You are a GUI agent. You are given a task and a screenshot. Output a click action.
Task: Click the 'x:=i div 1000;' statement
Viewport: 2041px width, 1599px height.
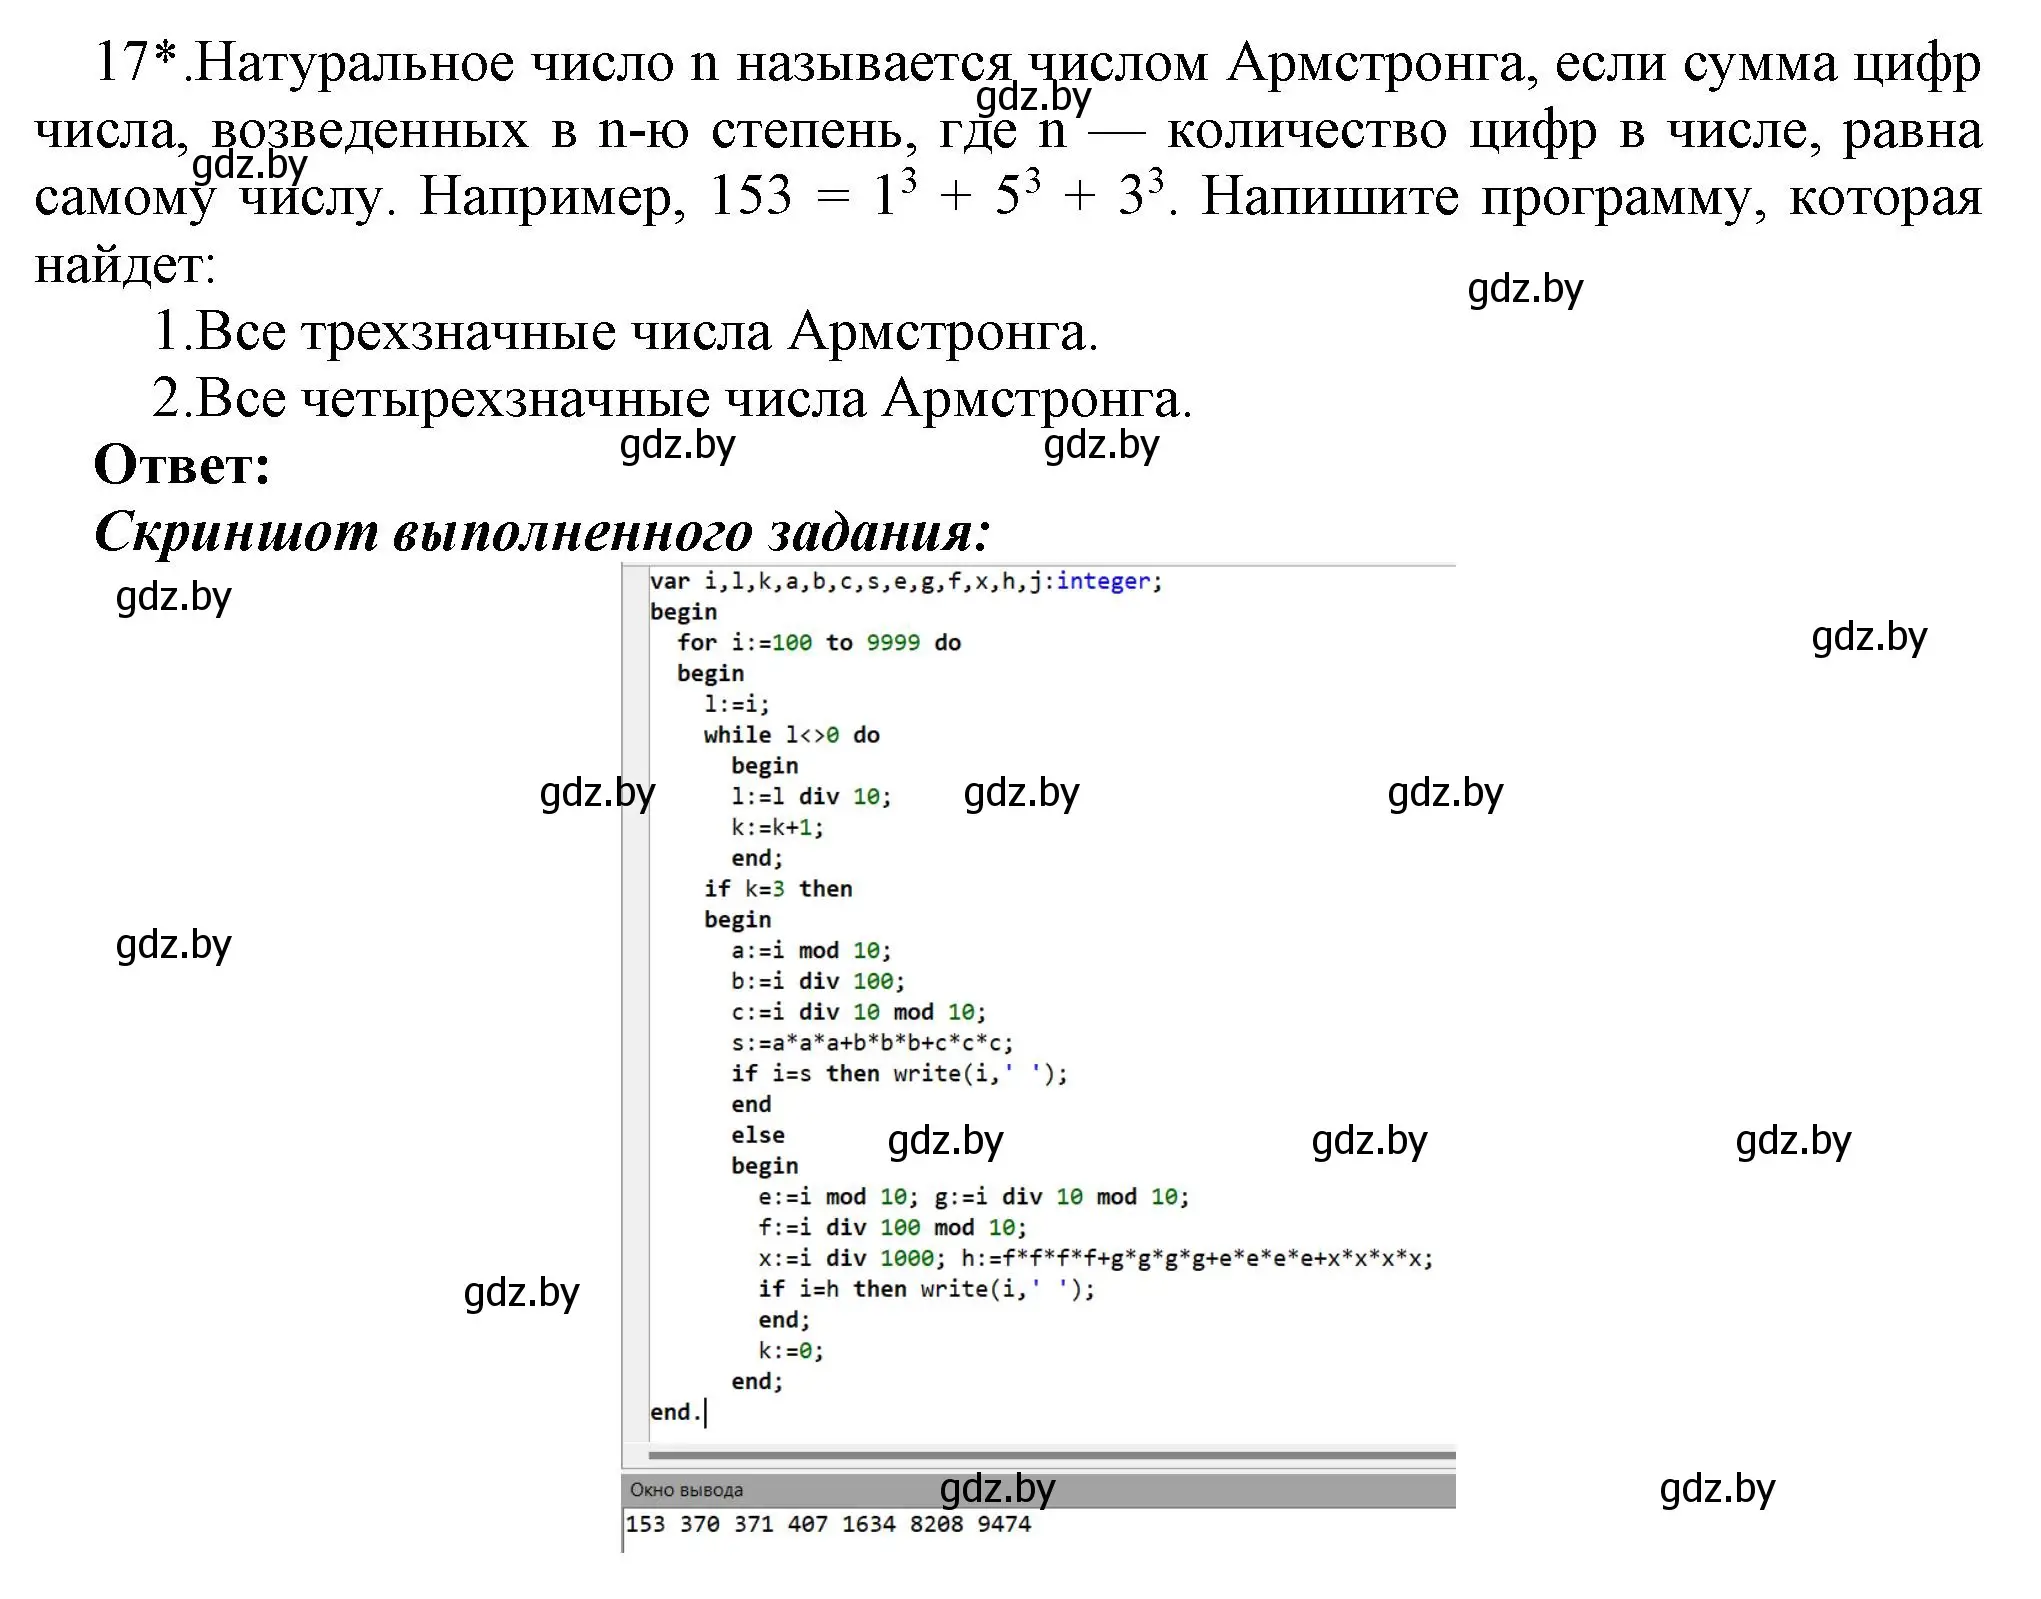[852, 1259]
